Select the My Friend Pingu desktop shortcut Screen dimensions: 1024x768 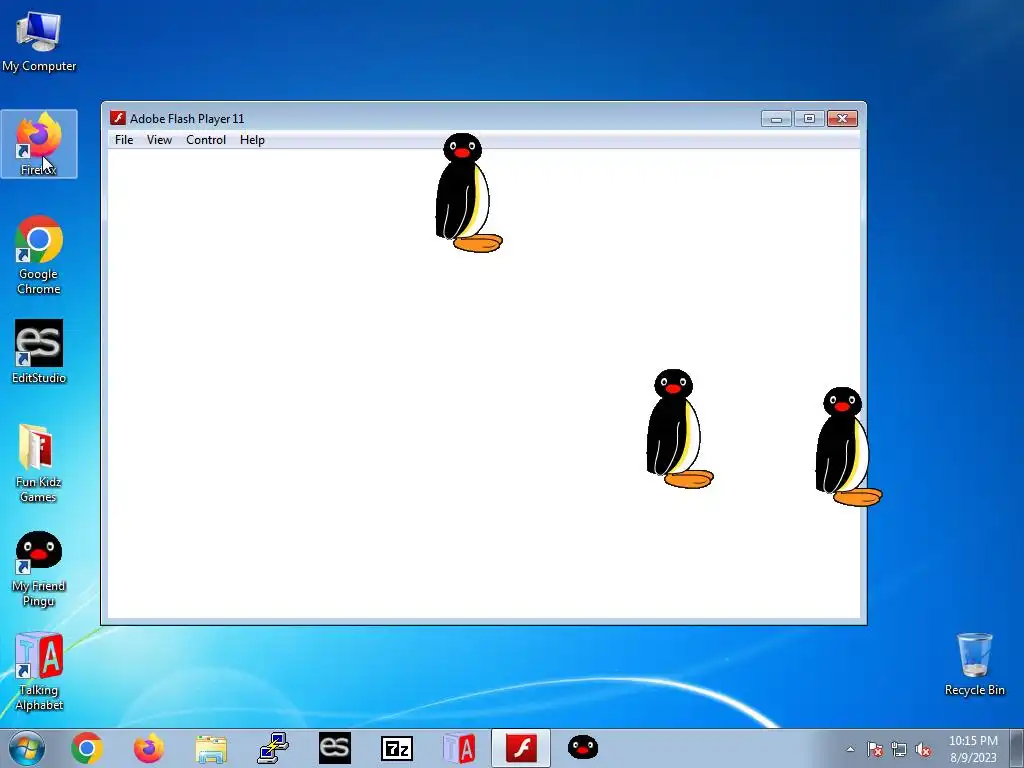pyautogui.click(x=39, y=568)
